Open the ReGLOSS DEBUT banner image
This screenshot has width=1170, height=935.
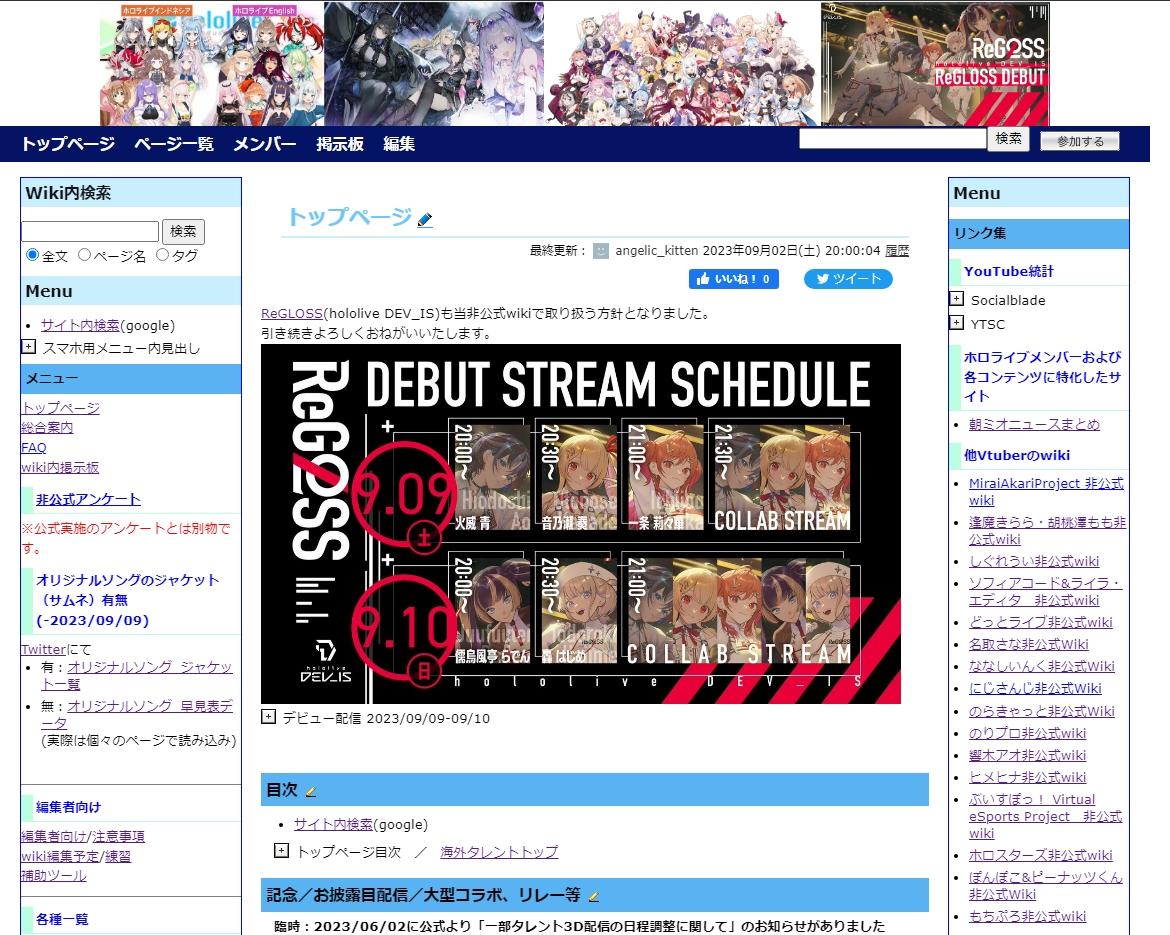click(x=935, y=64)
